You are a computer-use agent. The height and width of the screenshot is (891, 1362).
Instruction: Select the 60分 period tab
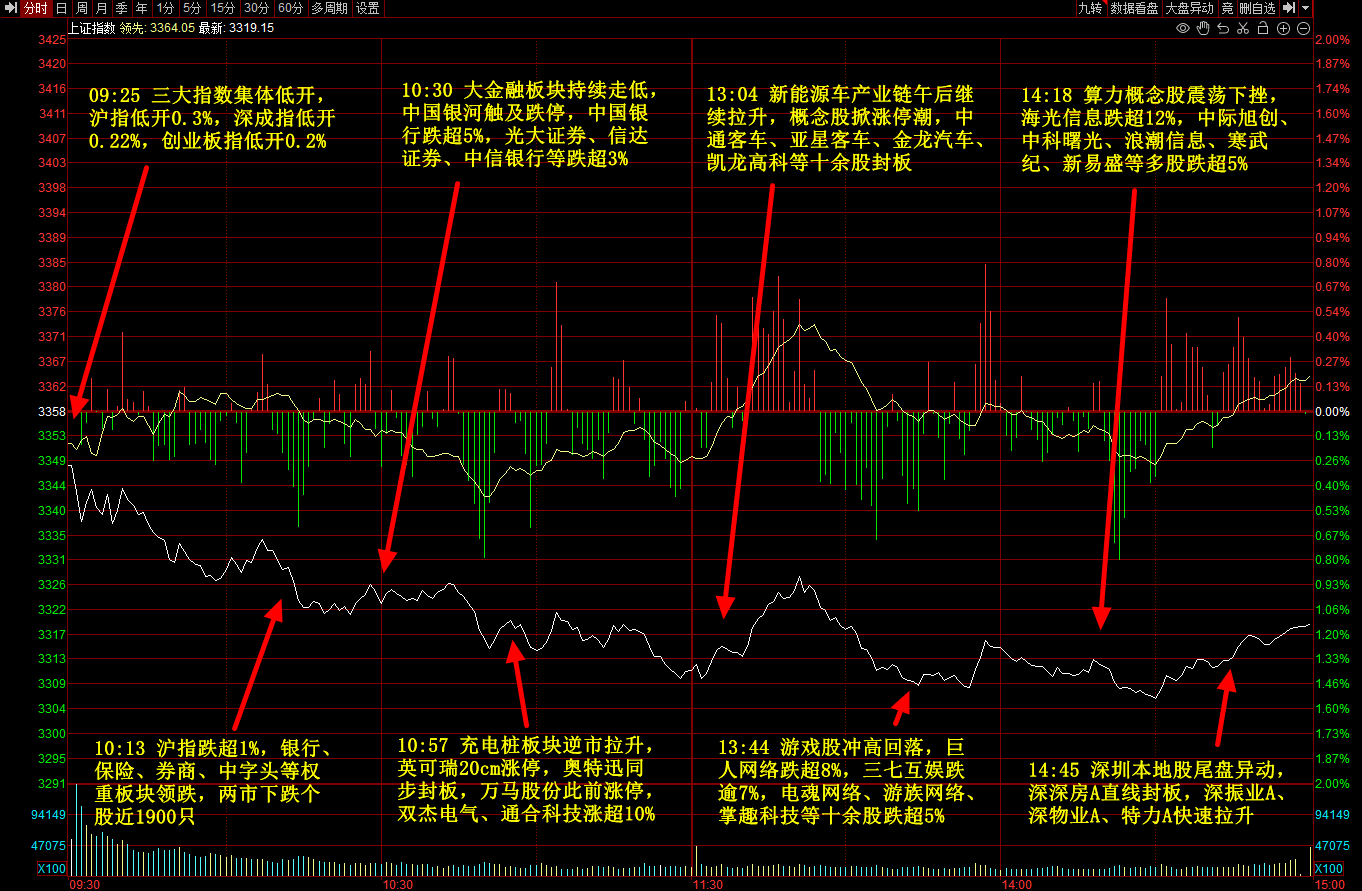[290, 8]
